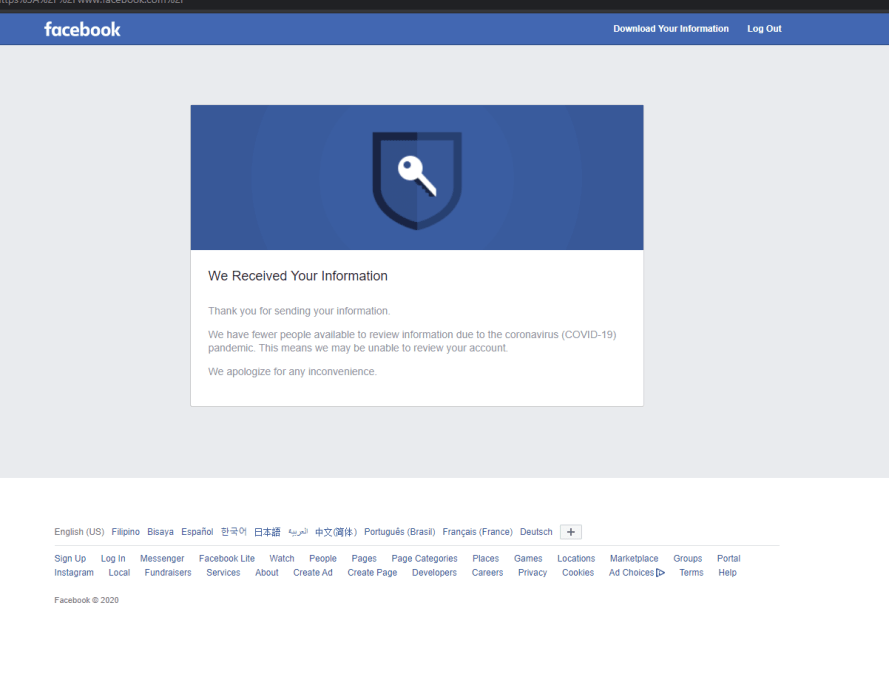
Task: Switch language to Japanese 日本語
Action: [267, 532]
